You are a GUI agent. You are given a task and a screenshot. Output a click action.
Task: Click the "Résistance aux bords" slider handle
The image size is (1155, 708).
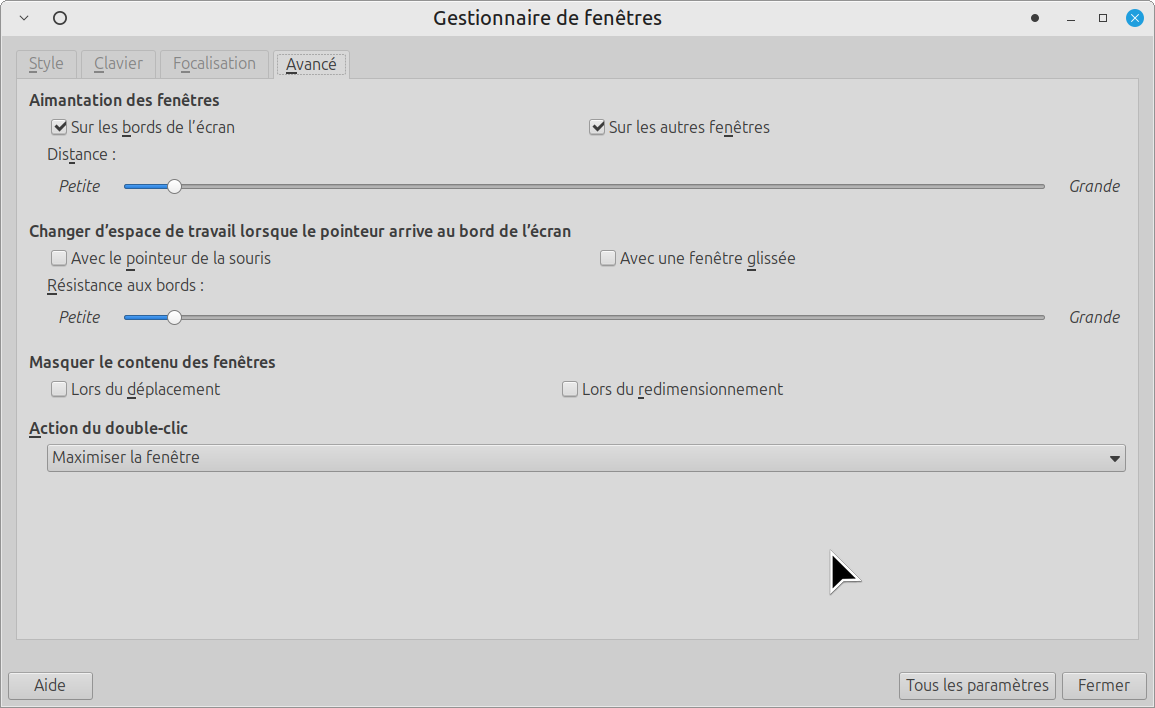(x=174, y=318)
